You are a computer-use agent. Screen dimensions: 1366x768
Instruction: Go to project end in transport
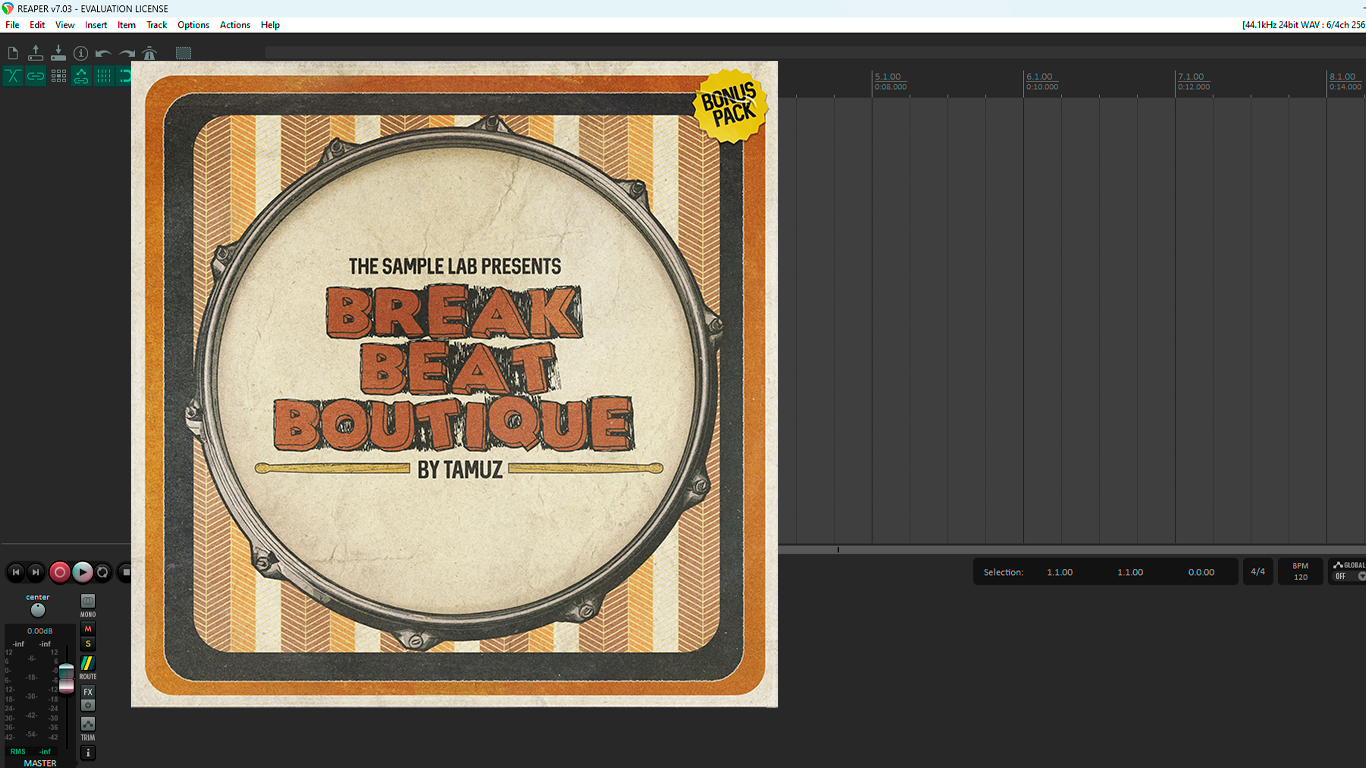(36, 572)
